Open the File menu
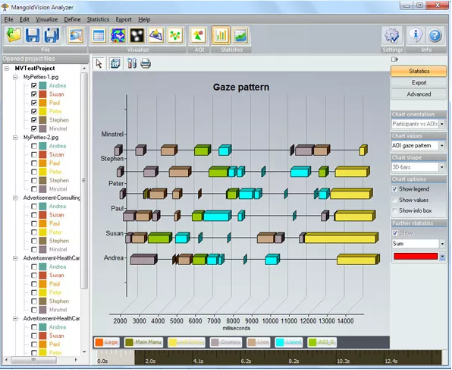This screenshot has width=452, height=370. pos(9,19)
